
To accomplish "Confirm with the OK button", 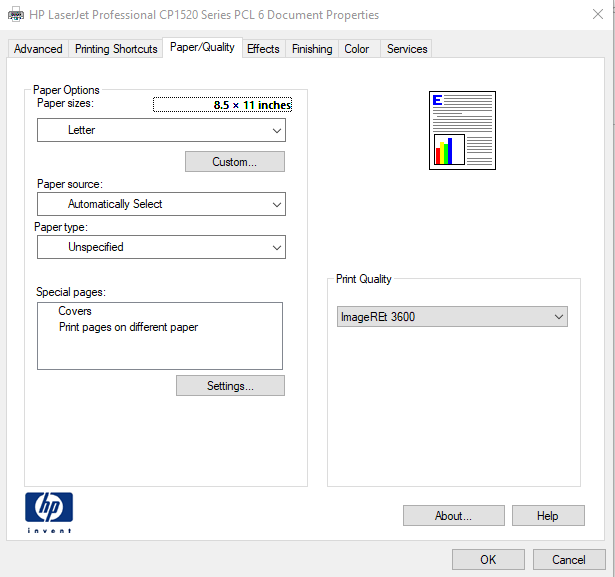I will [x=488, y=559].
